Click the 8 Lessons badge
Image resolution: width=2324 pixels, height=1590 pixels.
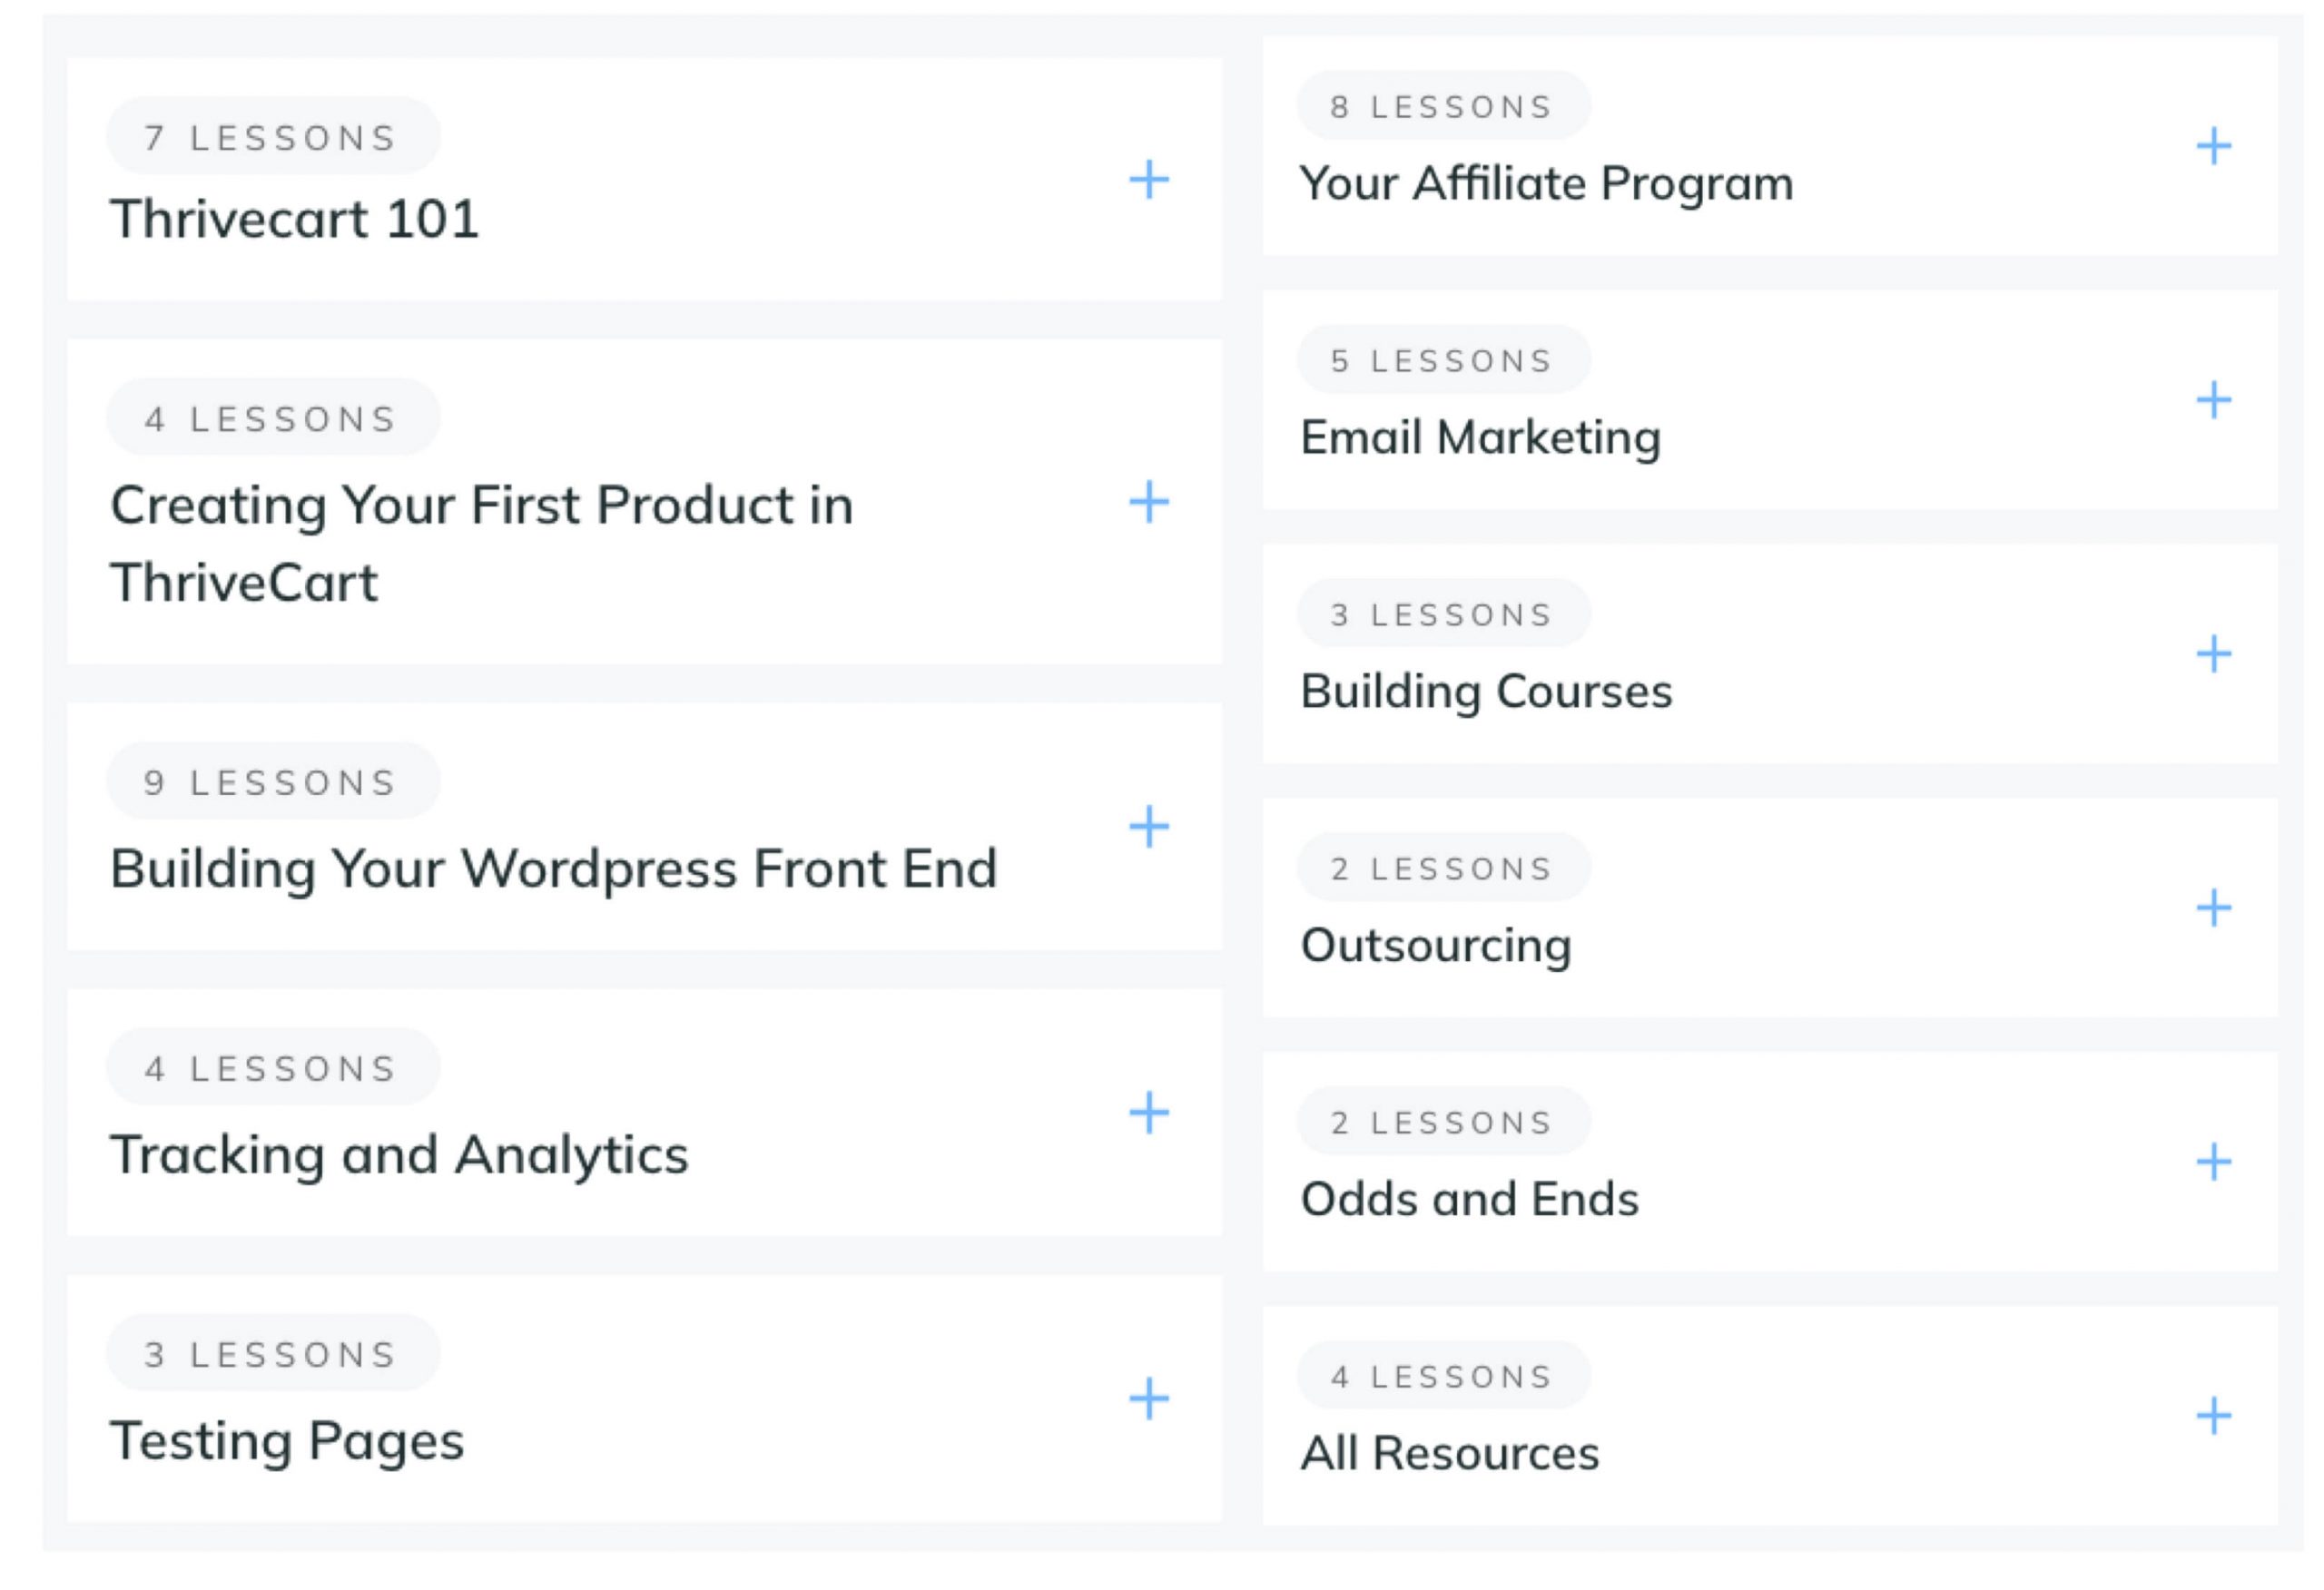(1442, 106)
